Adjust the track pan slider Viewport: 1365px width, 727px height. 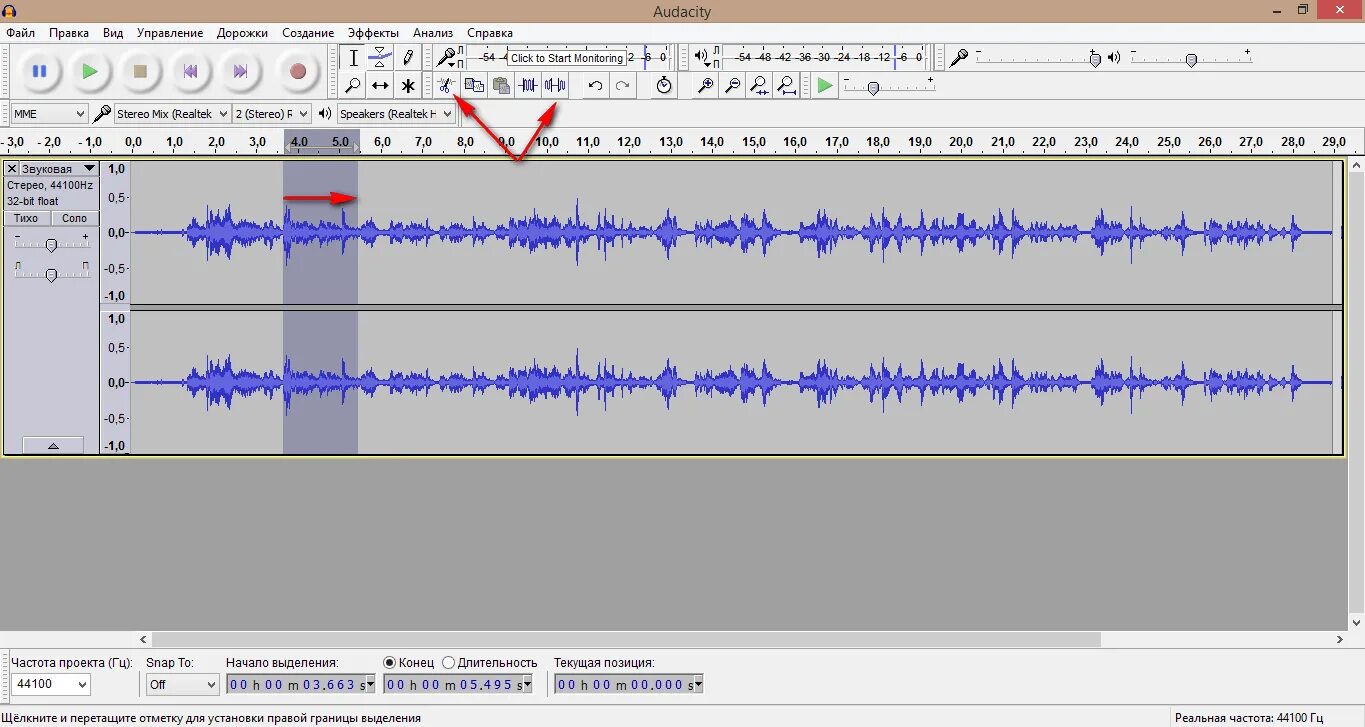tap(51, 274)
